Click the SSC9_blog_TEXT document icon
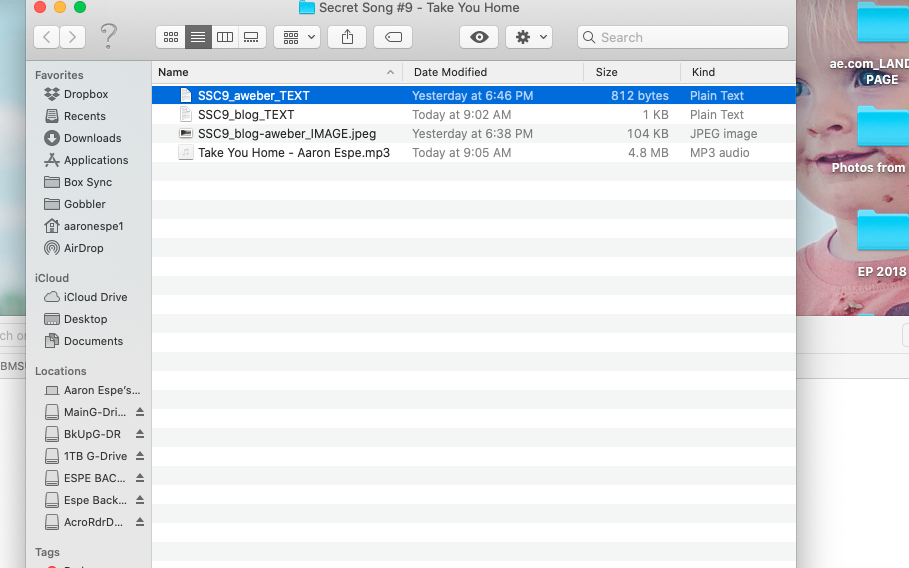Viewport: 909px width, 568px height. (x=186, y=114)
